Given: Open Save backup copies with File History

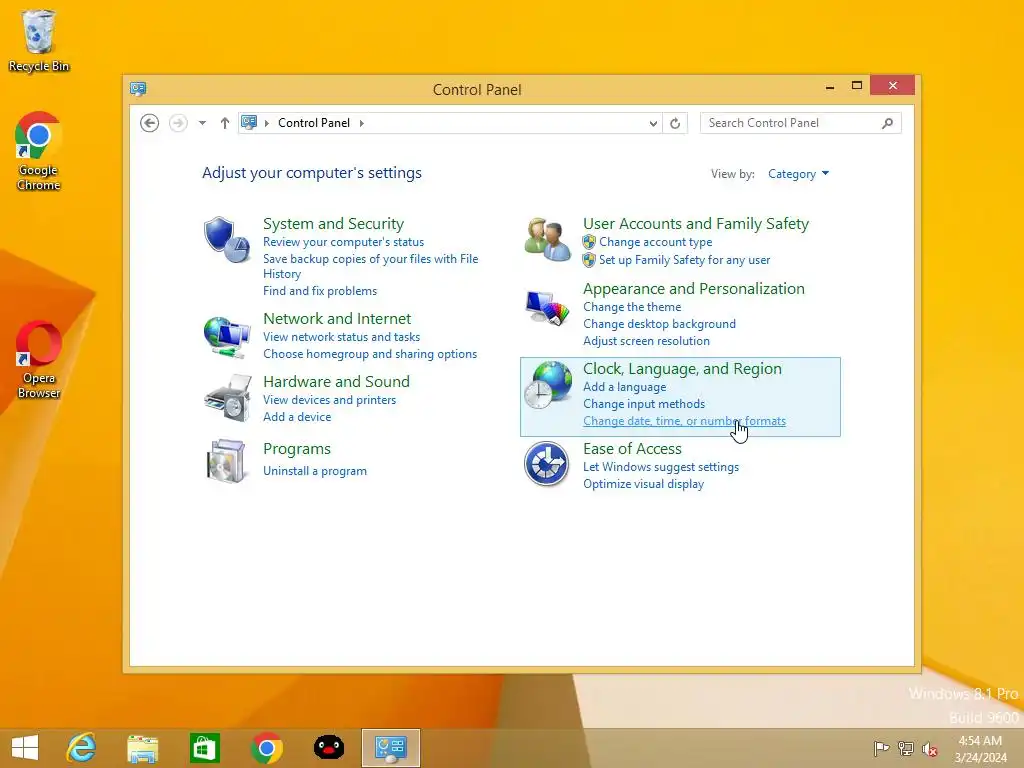Looking at the screenshot, I should click(x=371, y=266).
